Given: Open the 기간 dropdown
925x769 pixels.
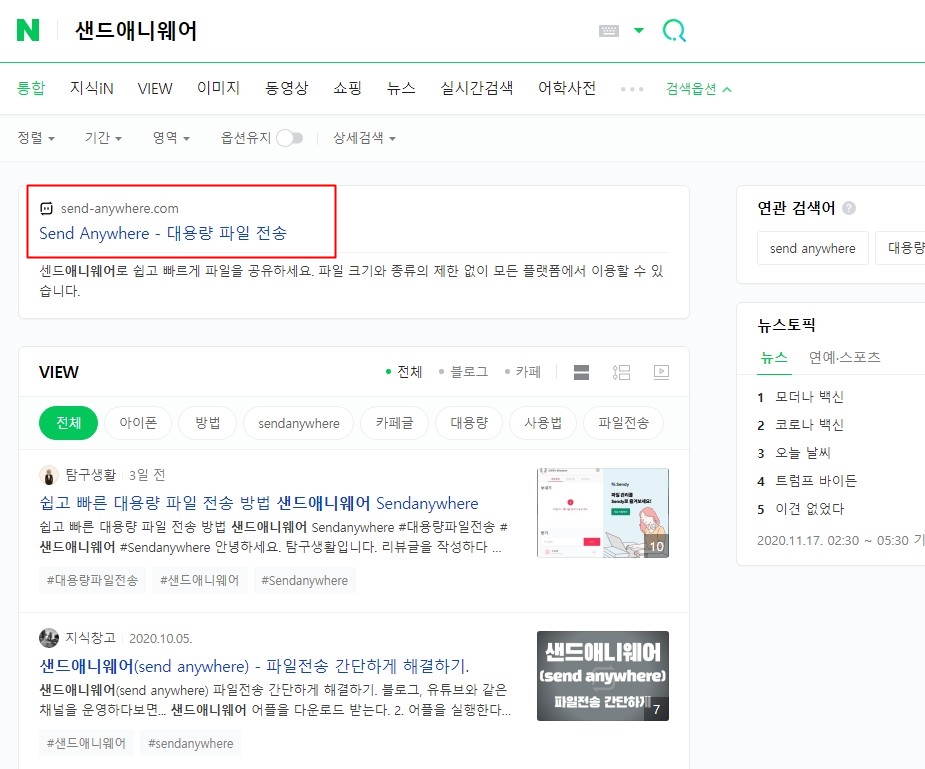Looking at the screenshot, I should tap(103, 138).
